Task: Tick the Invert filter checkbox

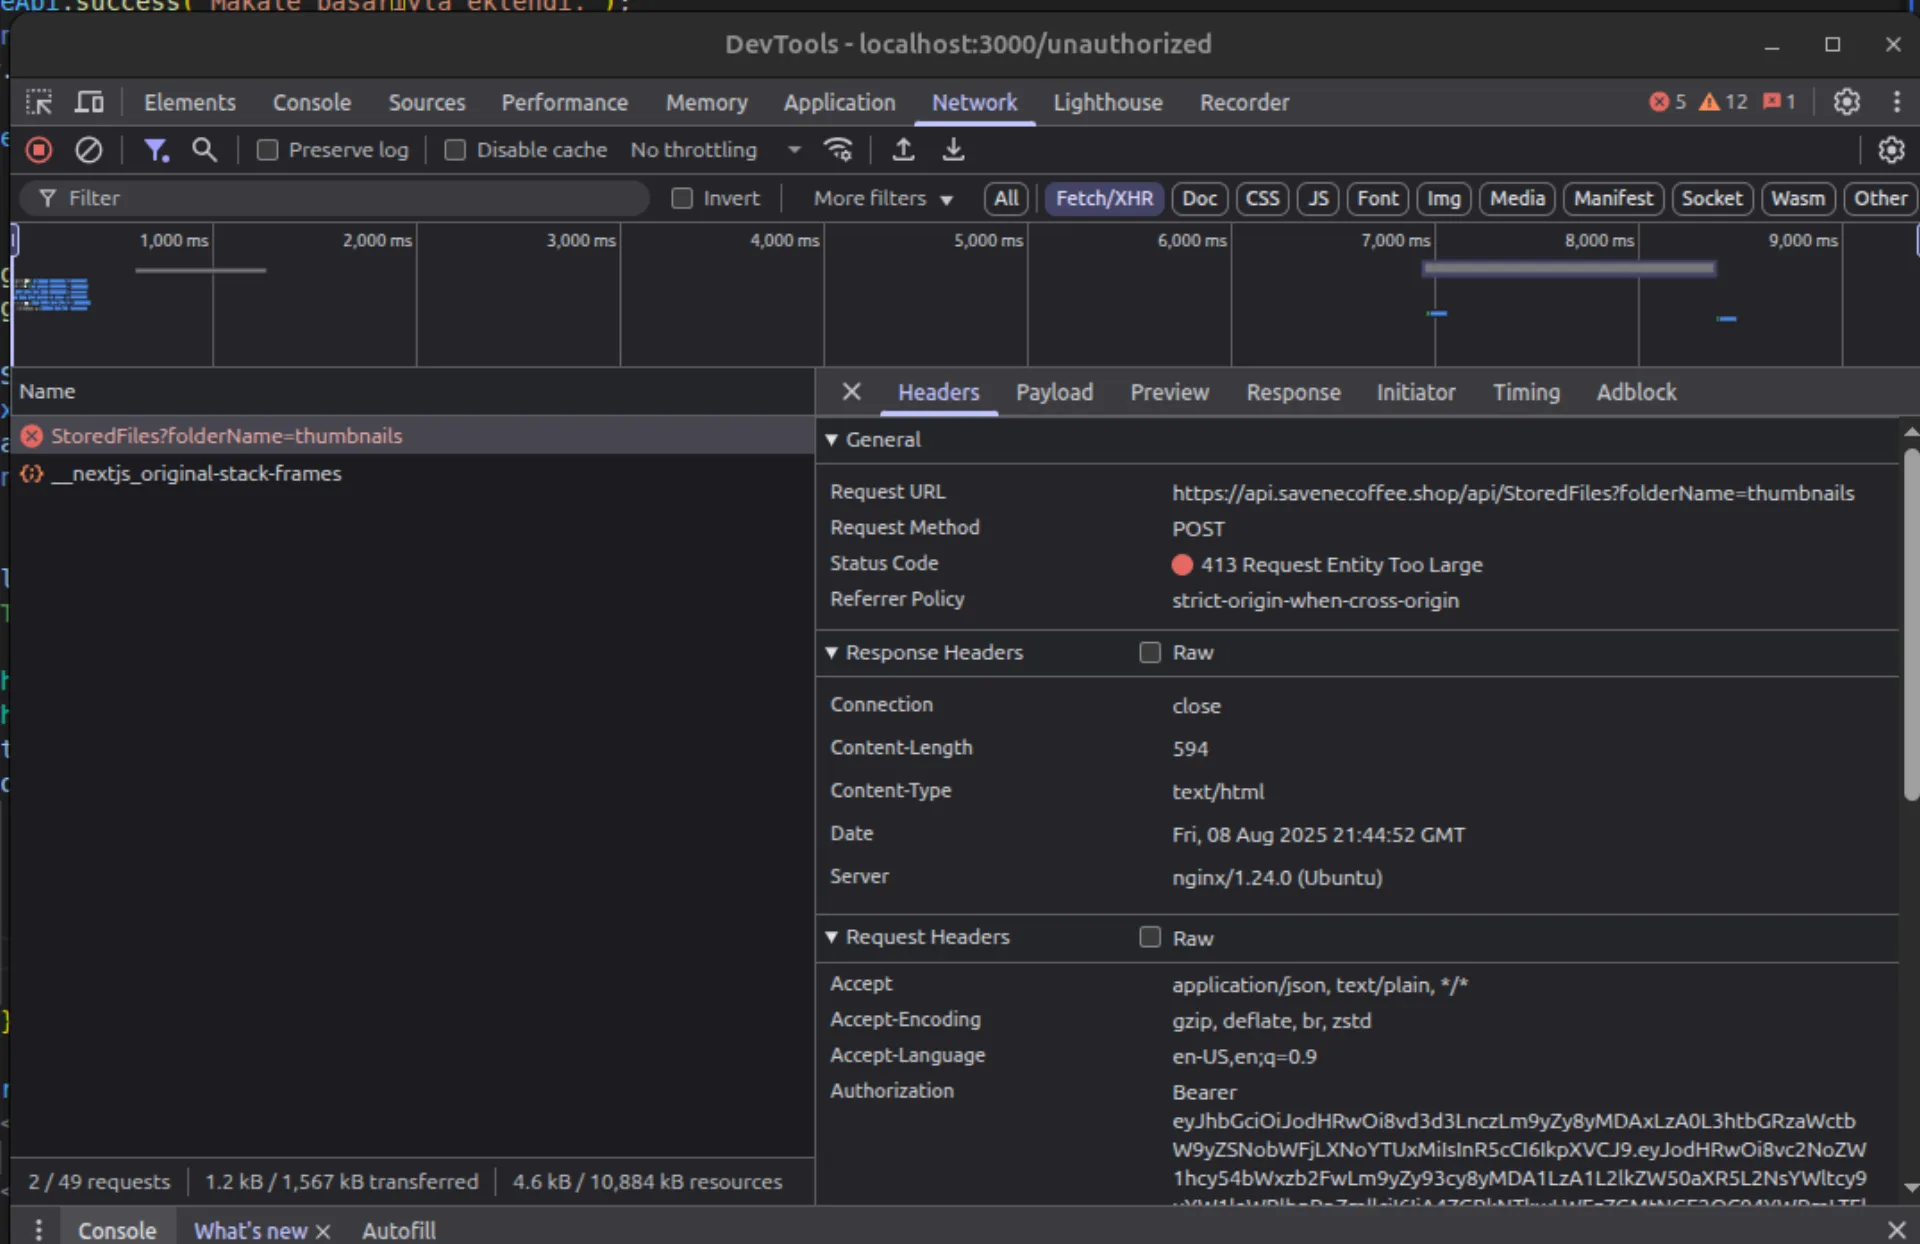Action: click(682, 198)
